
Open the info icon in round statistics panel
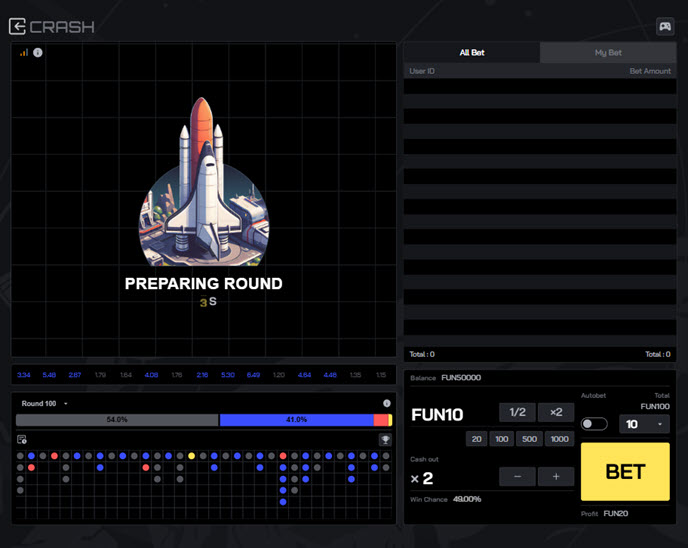tap(386, 403)
